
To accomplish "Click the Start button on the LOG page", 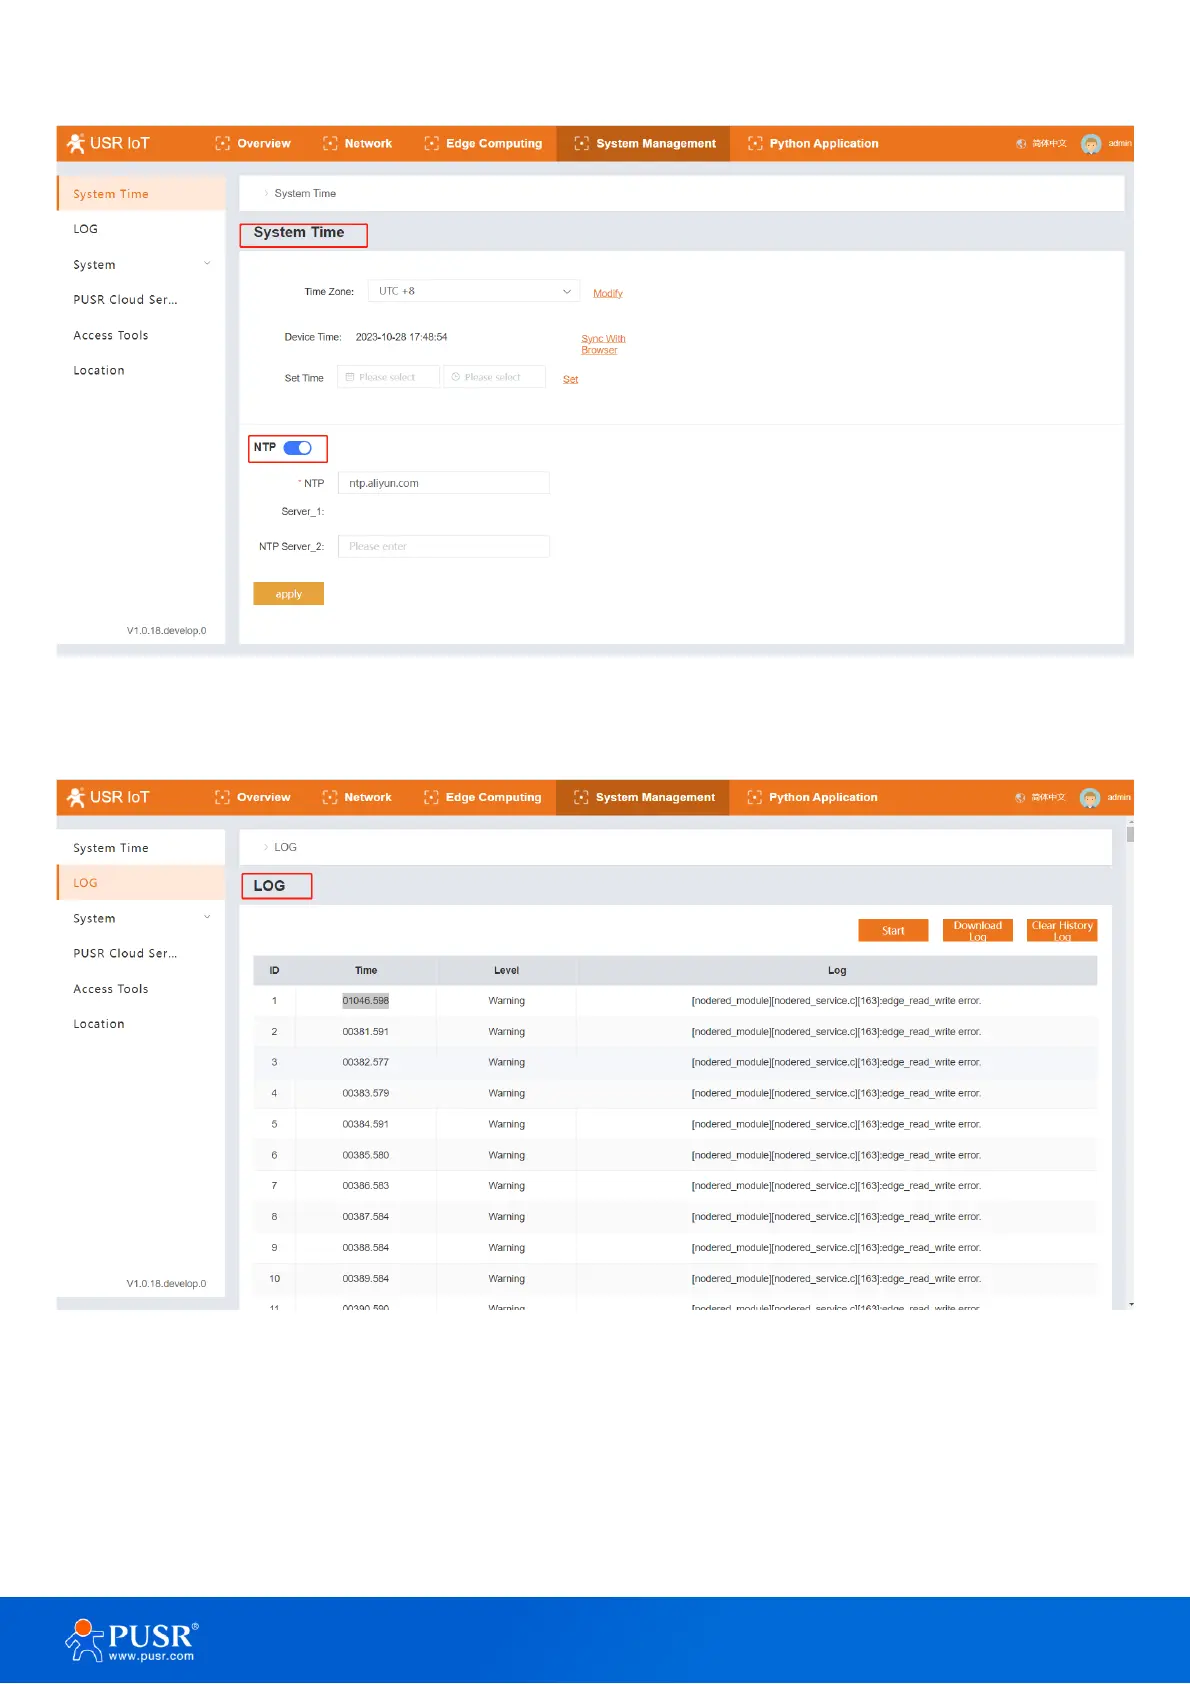I will 893,931.
